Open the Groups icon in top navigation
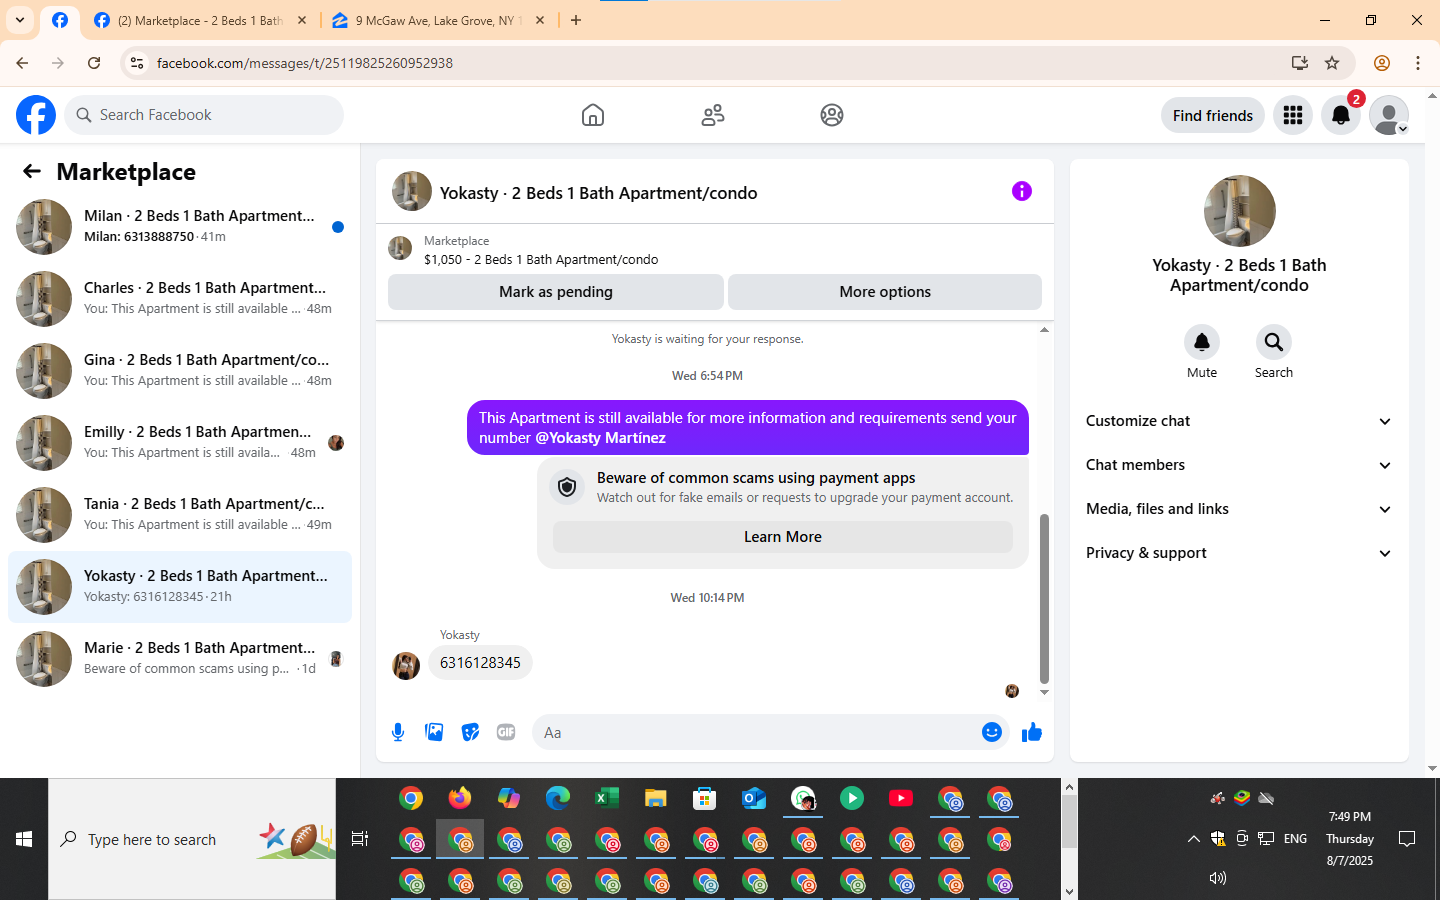 pos(832,115)
